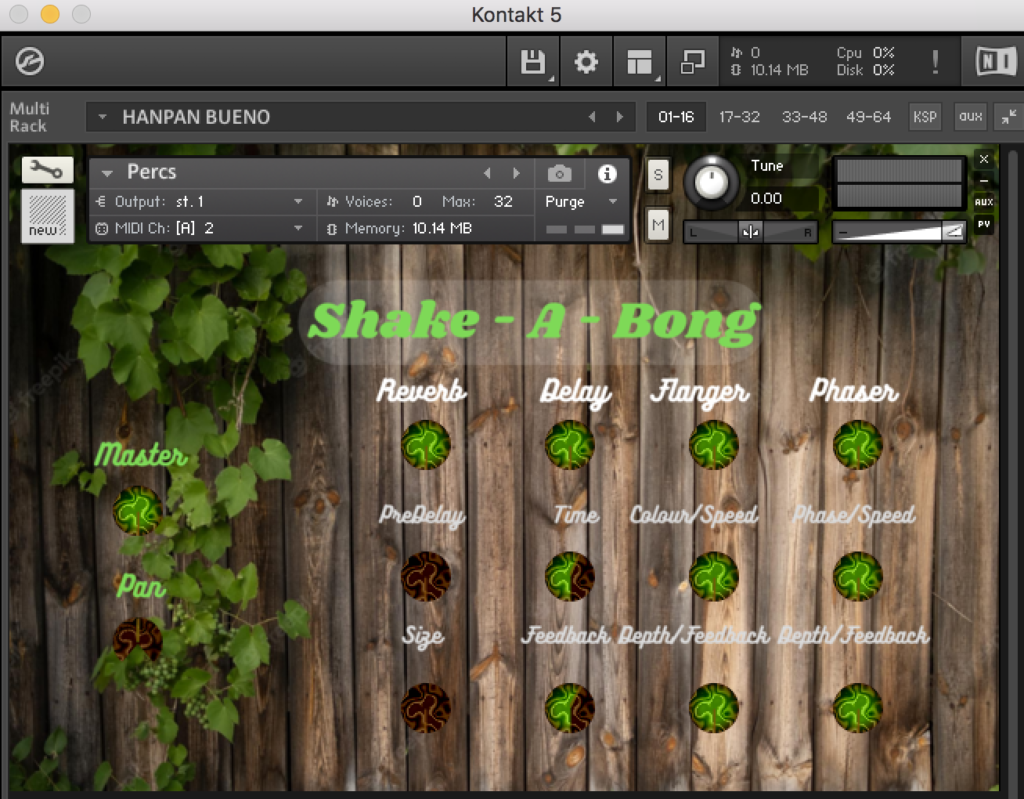The width and height of the screenshot is (1024, 799).
Task: Adjust the instrument volume slider
Action: 899,232
